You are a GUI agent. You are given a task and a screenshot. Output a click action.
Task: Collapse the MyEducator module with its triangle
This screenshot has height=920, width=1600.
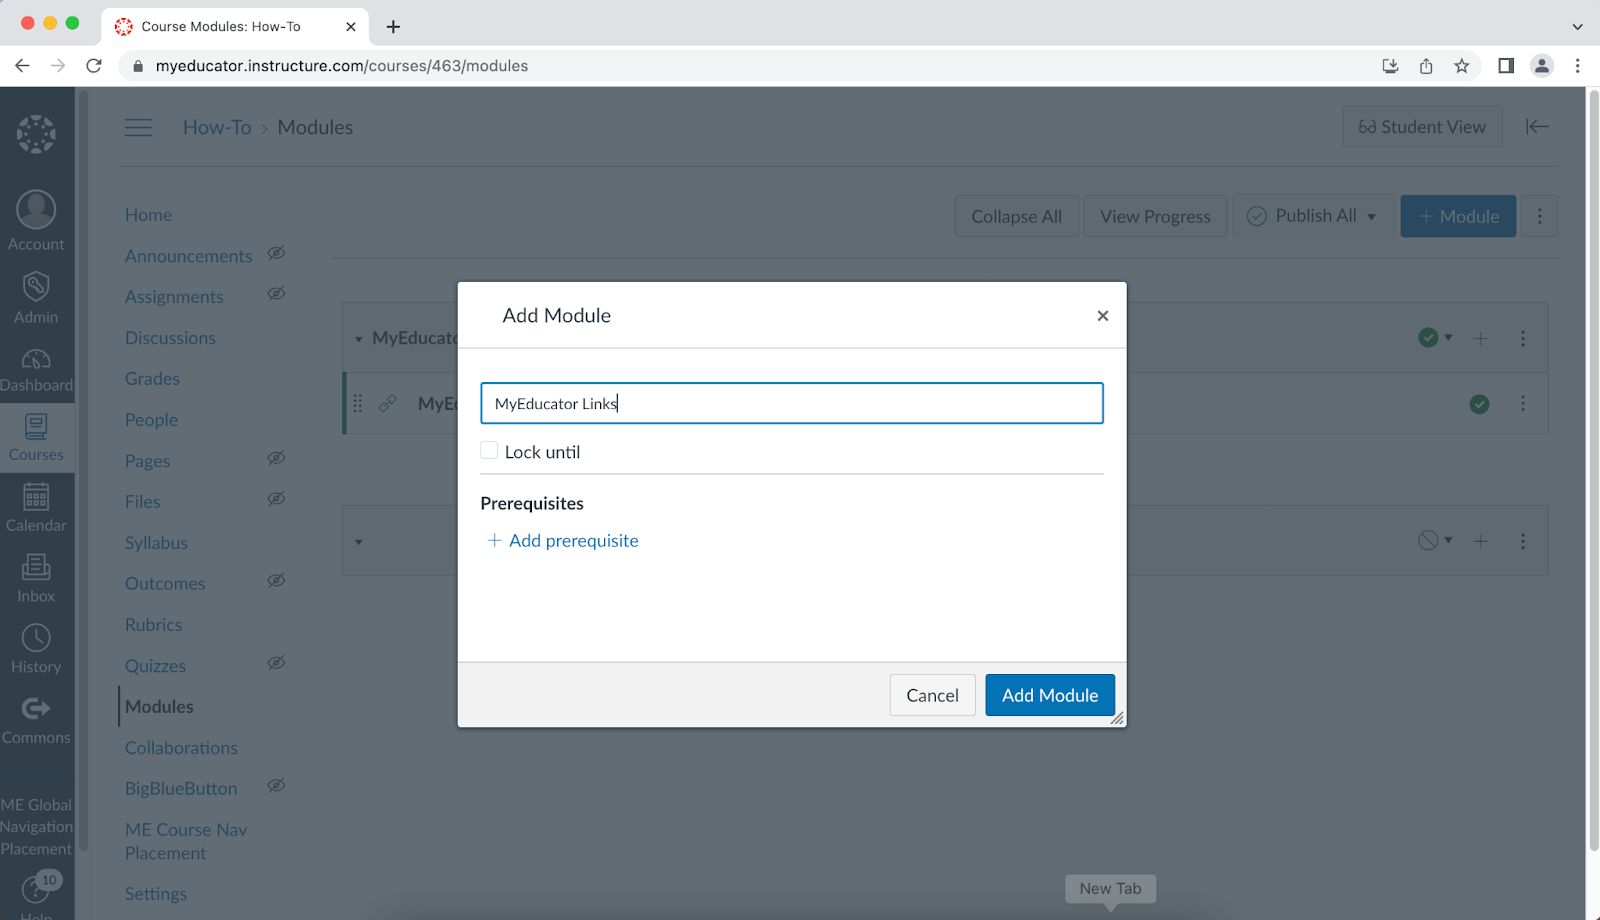(359, 339)
